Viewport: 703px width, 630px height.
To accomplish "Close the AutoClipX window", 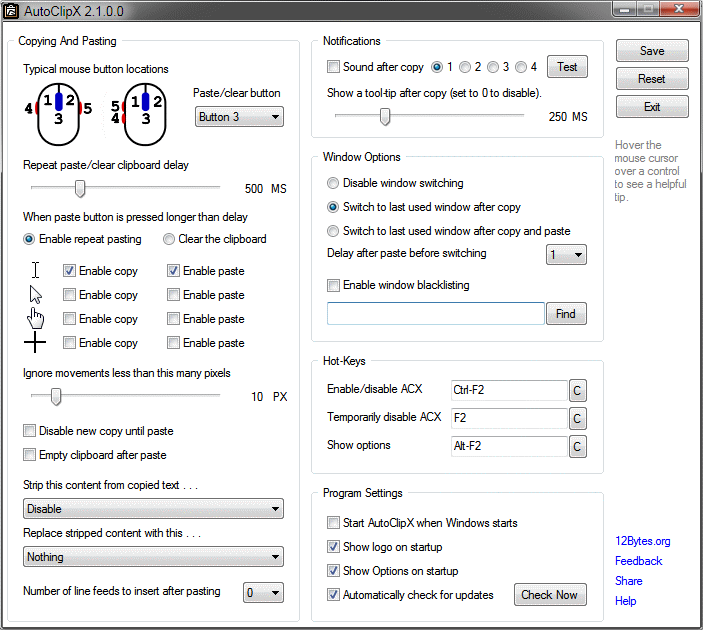I will click(x=679, y=9).
